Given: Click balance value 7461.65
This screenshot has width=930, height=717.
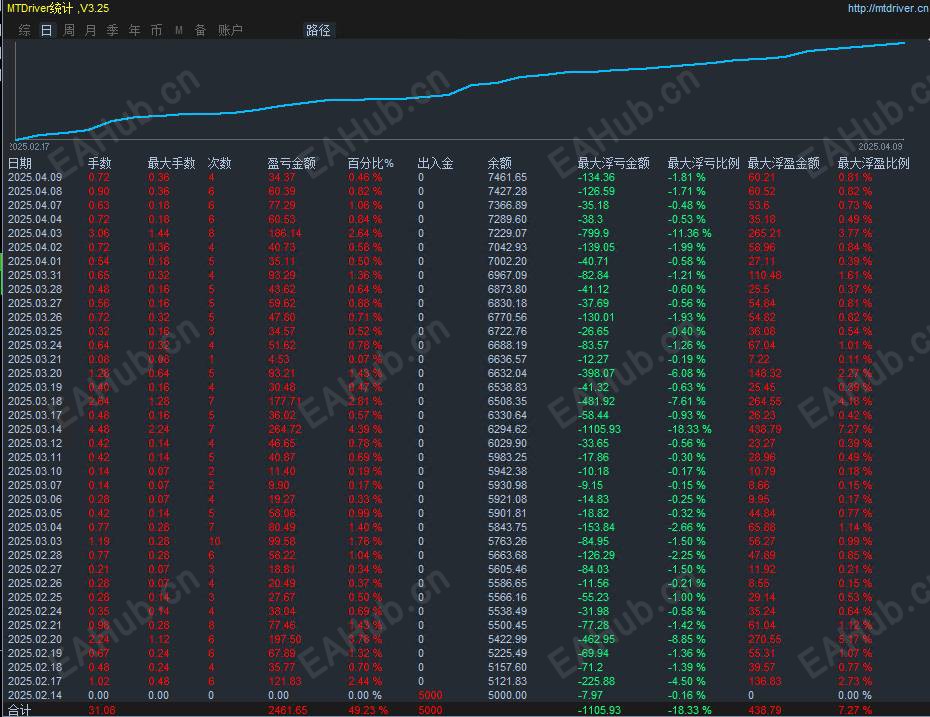Looking at the screenshot, I should 507,177.
